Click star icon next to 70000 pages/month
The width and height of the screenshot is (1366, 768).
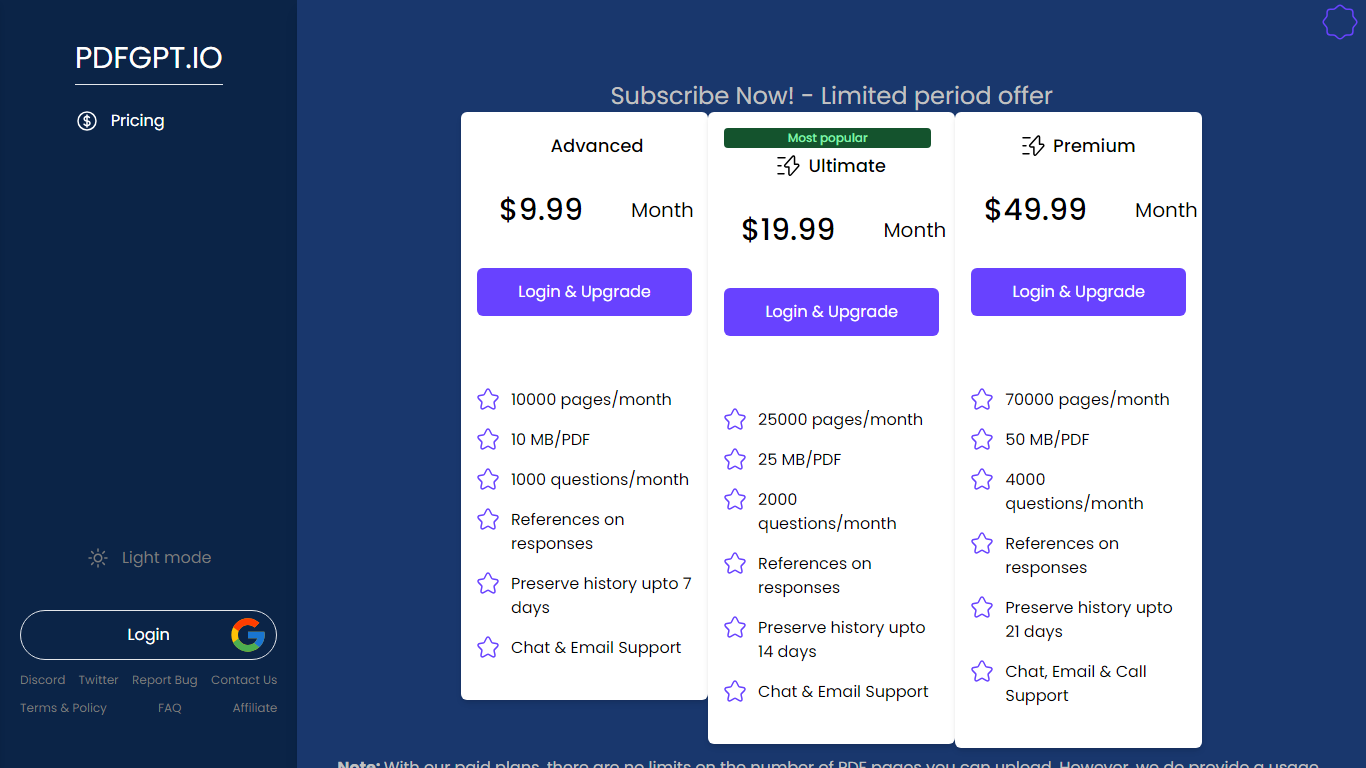click(x=982, y=400)
